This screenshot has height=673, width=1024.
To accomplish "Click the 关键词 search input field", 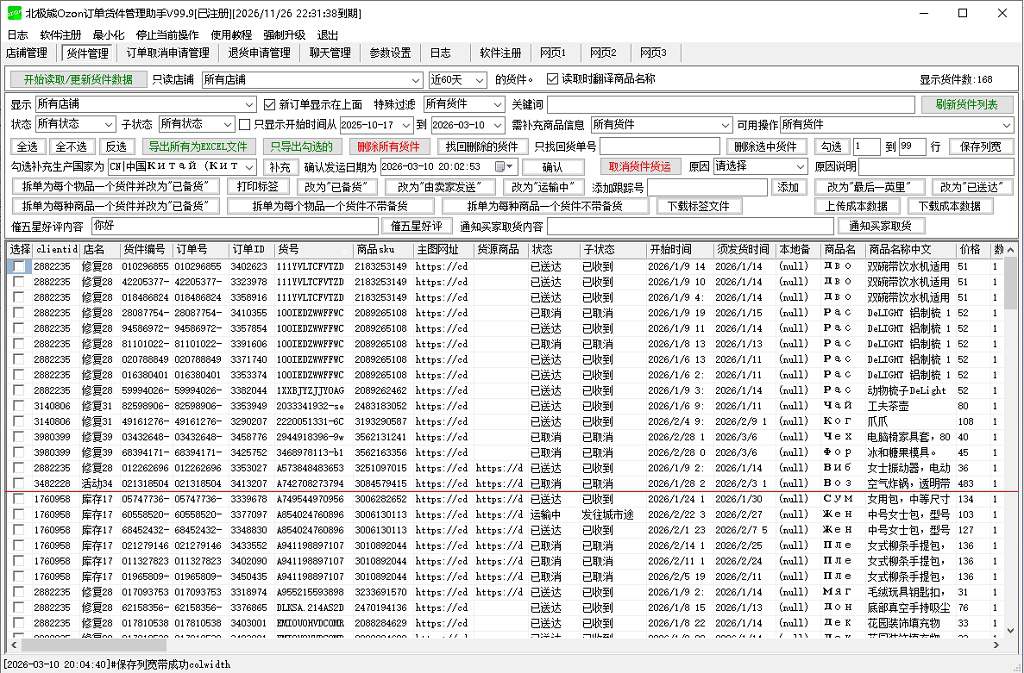I will [730, 104].
